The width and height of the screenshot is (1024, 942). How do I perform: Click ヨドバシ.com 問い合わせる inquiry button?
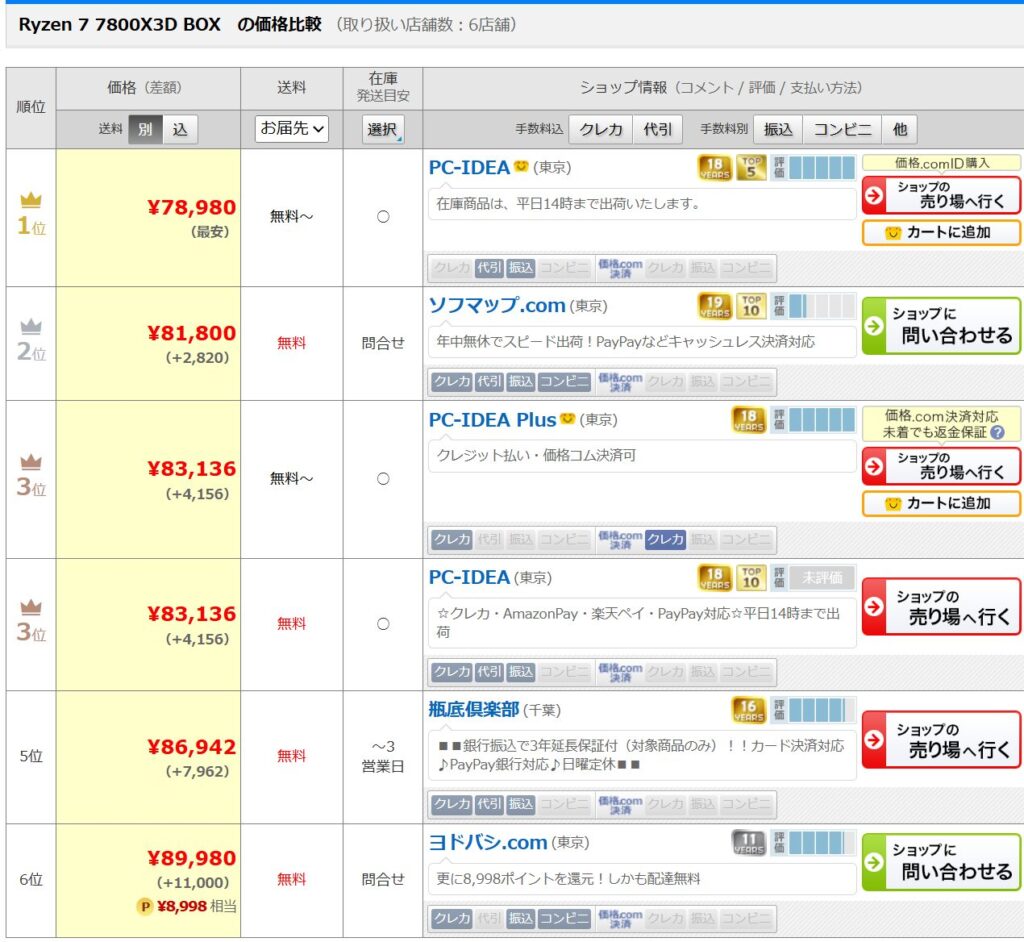click(941, 862)
